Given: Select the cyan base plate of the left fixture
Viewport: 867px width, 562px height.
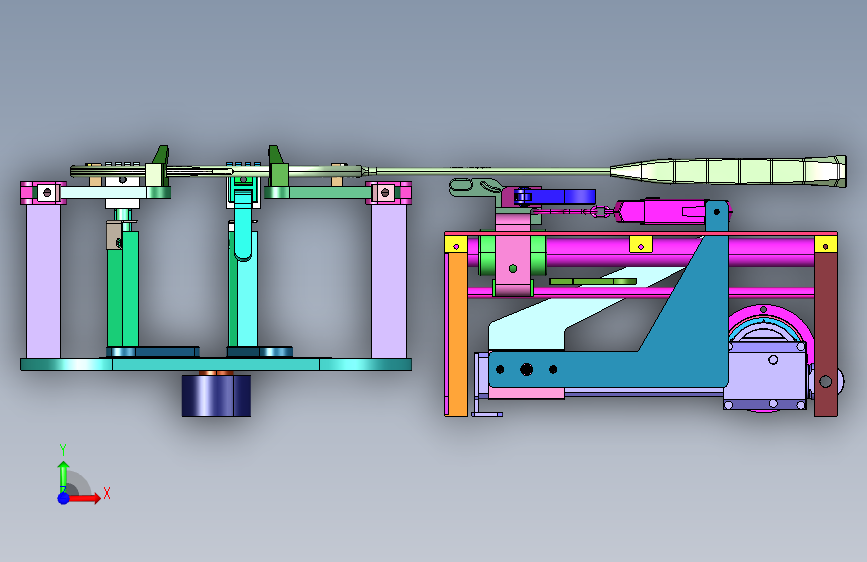Looking at the screenshot, I should pos(216,365).
